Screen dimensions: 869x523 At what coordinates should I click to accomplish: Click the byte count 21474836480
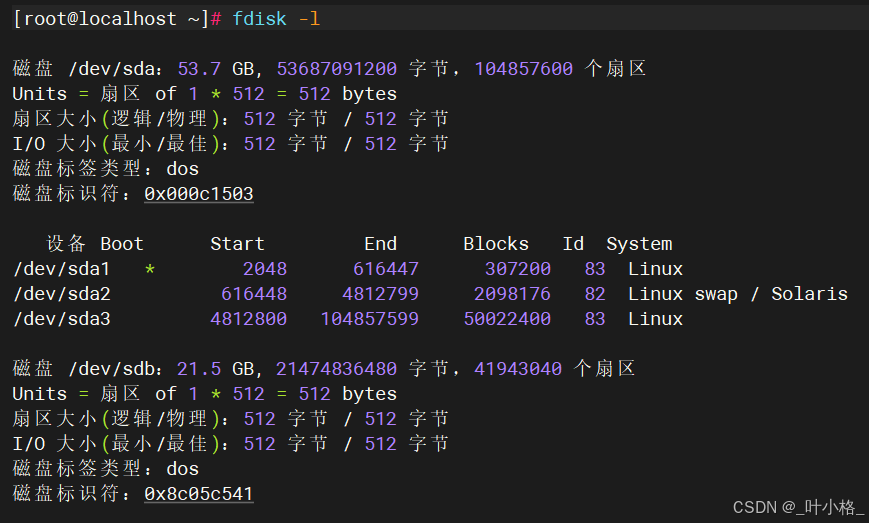pyautogui.click(x=336, y=368)
